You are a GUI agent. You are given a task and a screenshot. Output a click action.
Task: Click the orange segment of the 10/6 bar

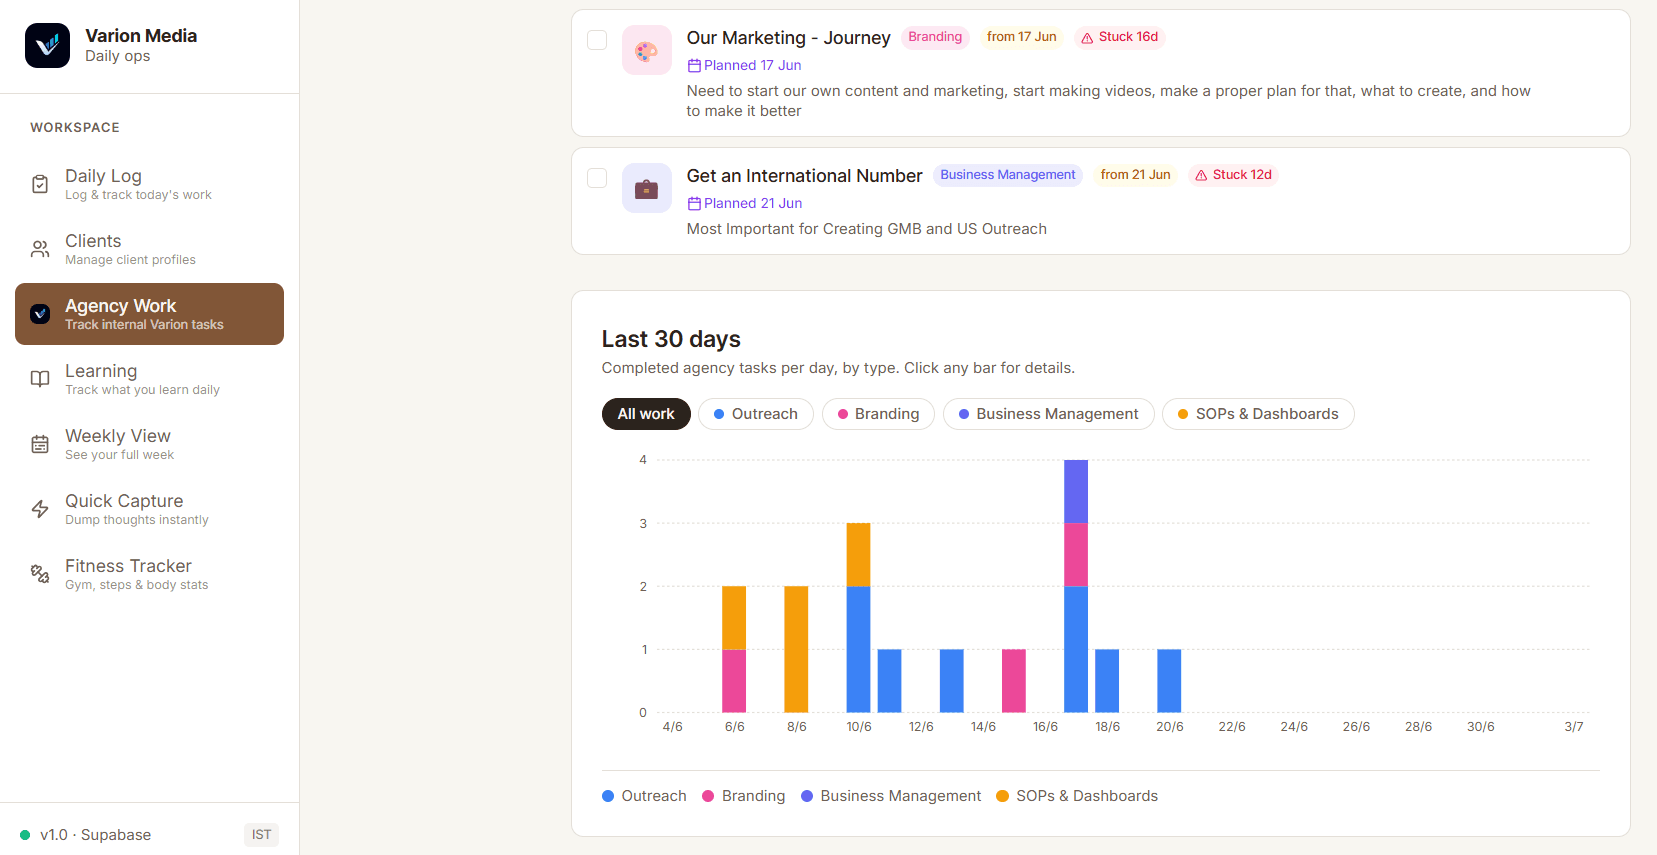[858, 555]
